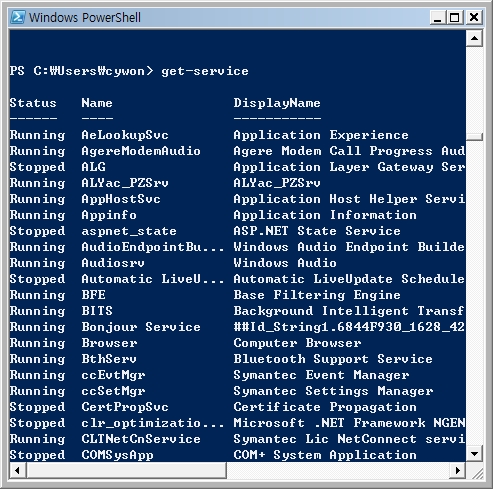Click the vertical scrollbar up arrow
493x489 pixels.
[474, 38]
